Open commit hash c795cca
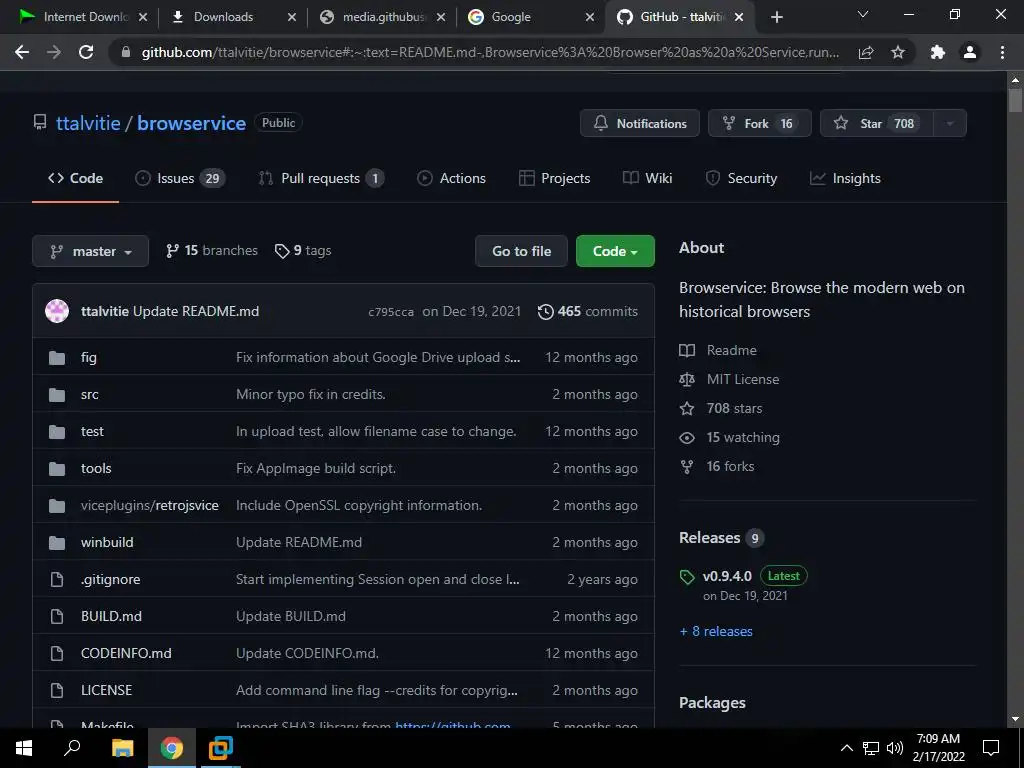1024x768 pixels. (x=391, y=312)
